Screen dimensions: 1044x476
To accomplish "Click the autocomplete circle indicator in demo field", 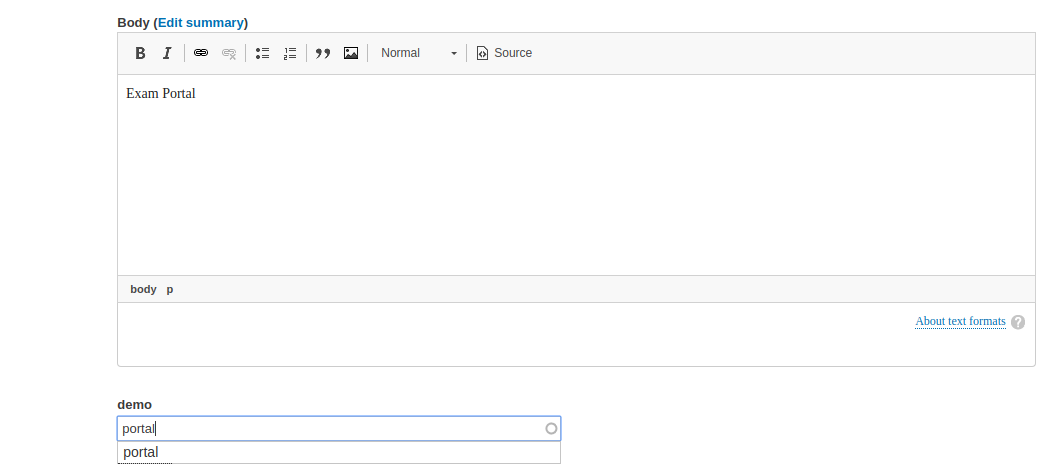I will pos(551,429).
